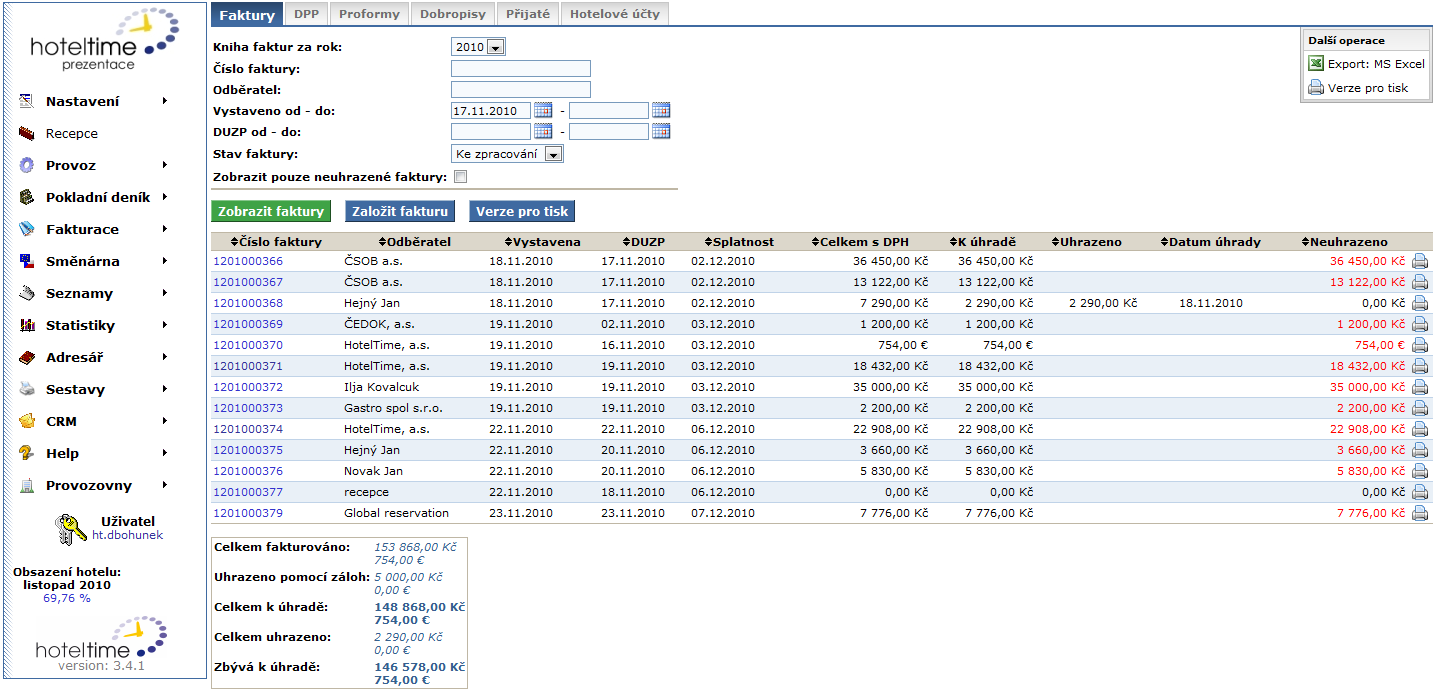Open Recepce via its sidebar icon
This screenshot has height=693, width=1435.
click(x=27, y=133)
